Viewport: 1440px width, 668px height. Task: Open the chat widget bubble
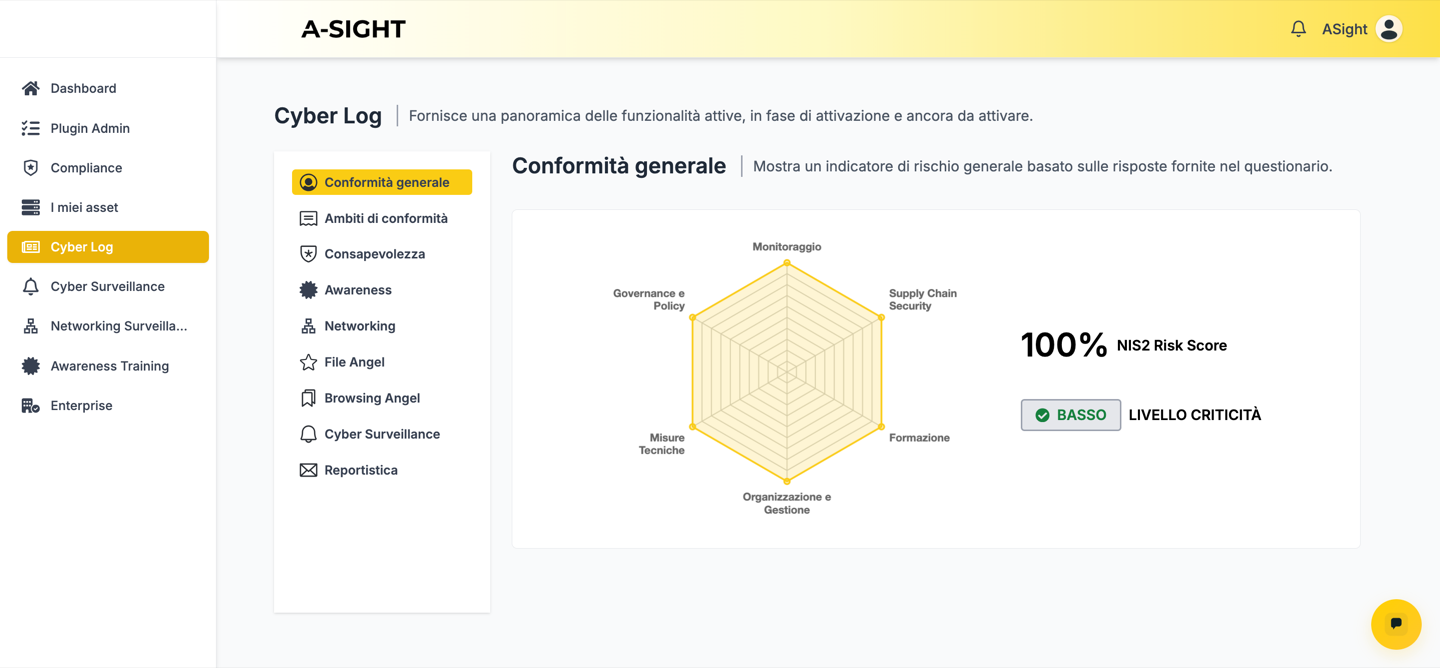point(1396,624)
